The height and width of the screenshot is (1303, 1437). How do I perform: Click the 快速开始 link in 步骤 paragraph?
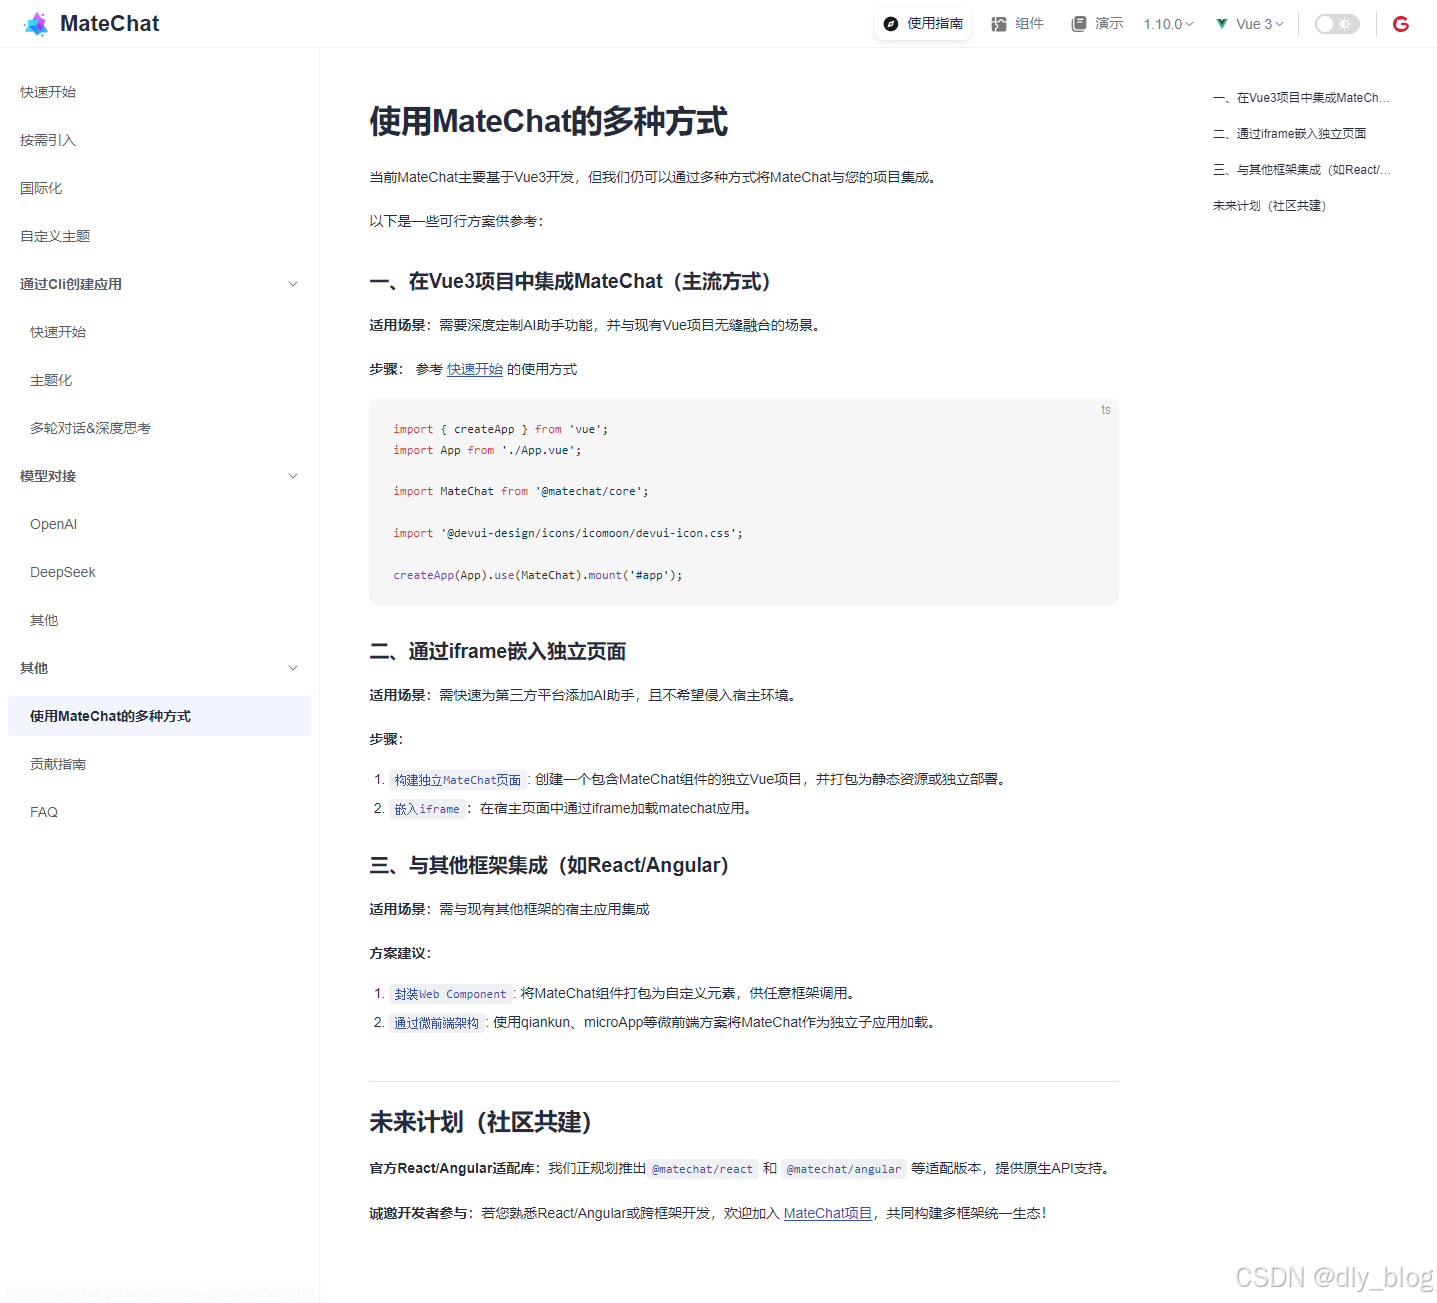[475, 369]
